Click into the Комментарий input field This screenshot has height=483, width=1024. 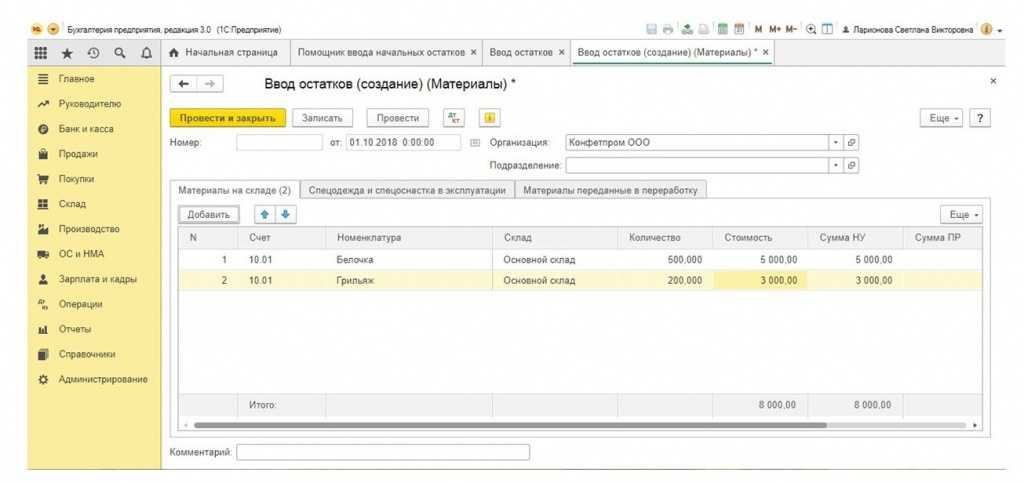click(383, 452)
